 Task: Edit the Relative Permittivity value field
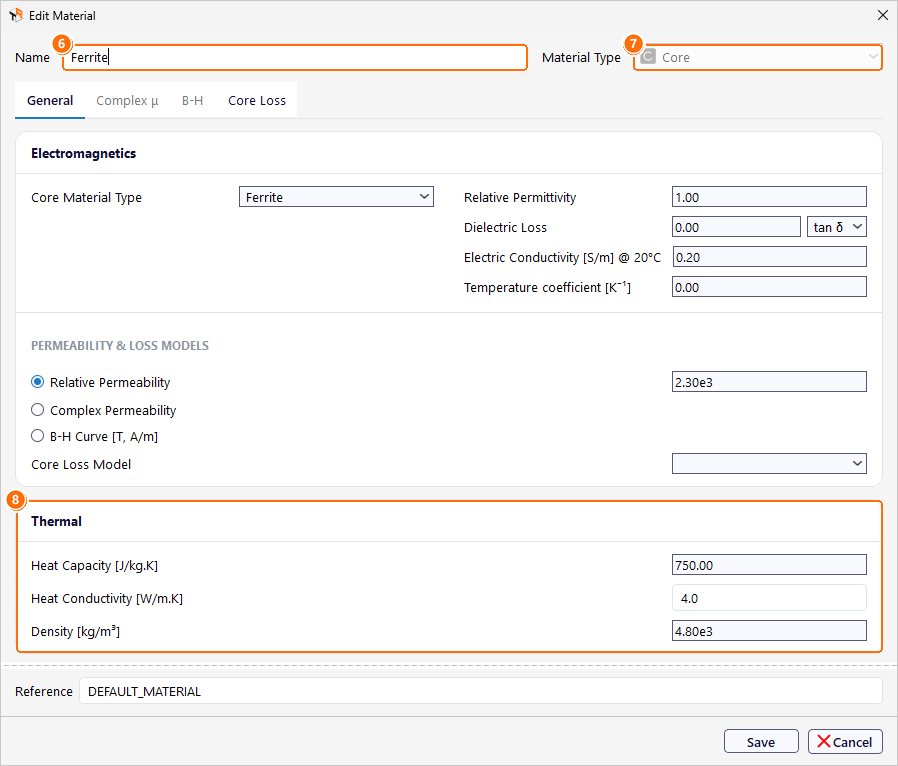[x=769, y=197]
